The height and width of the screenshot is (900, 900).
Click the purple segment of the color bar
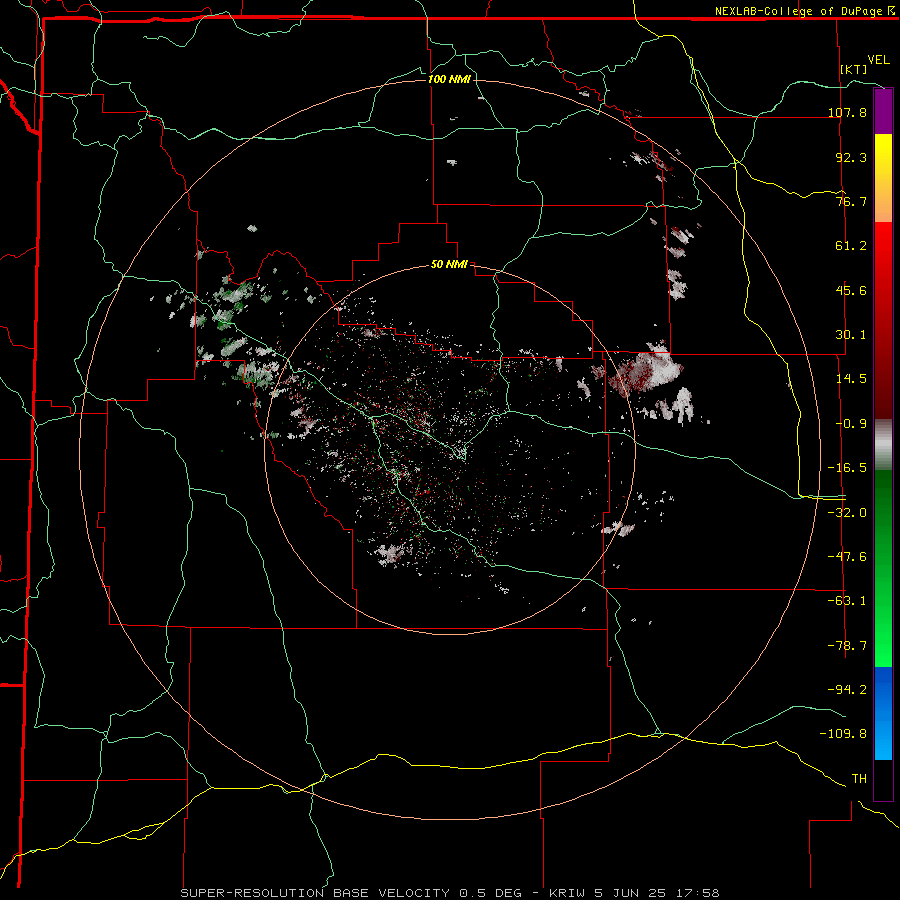[x=883, y=111]
